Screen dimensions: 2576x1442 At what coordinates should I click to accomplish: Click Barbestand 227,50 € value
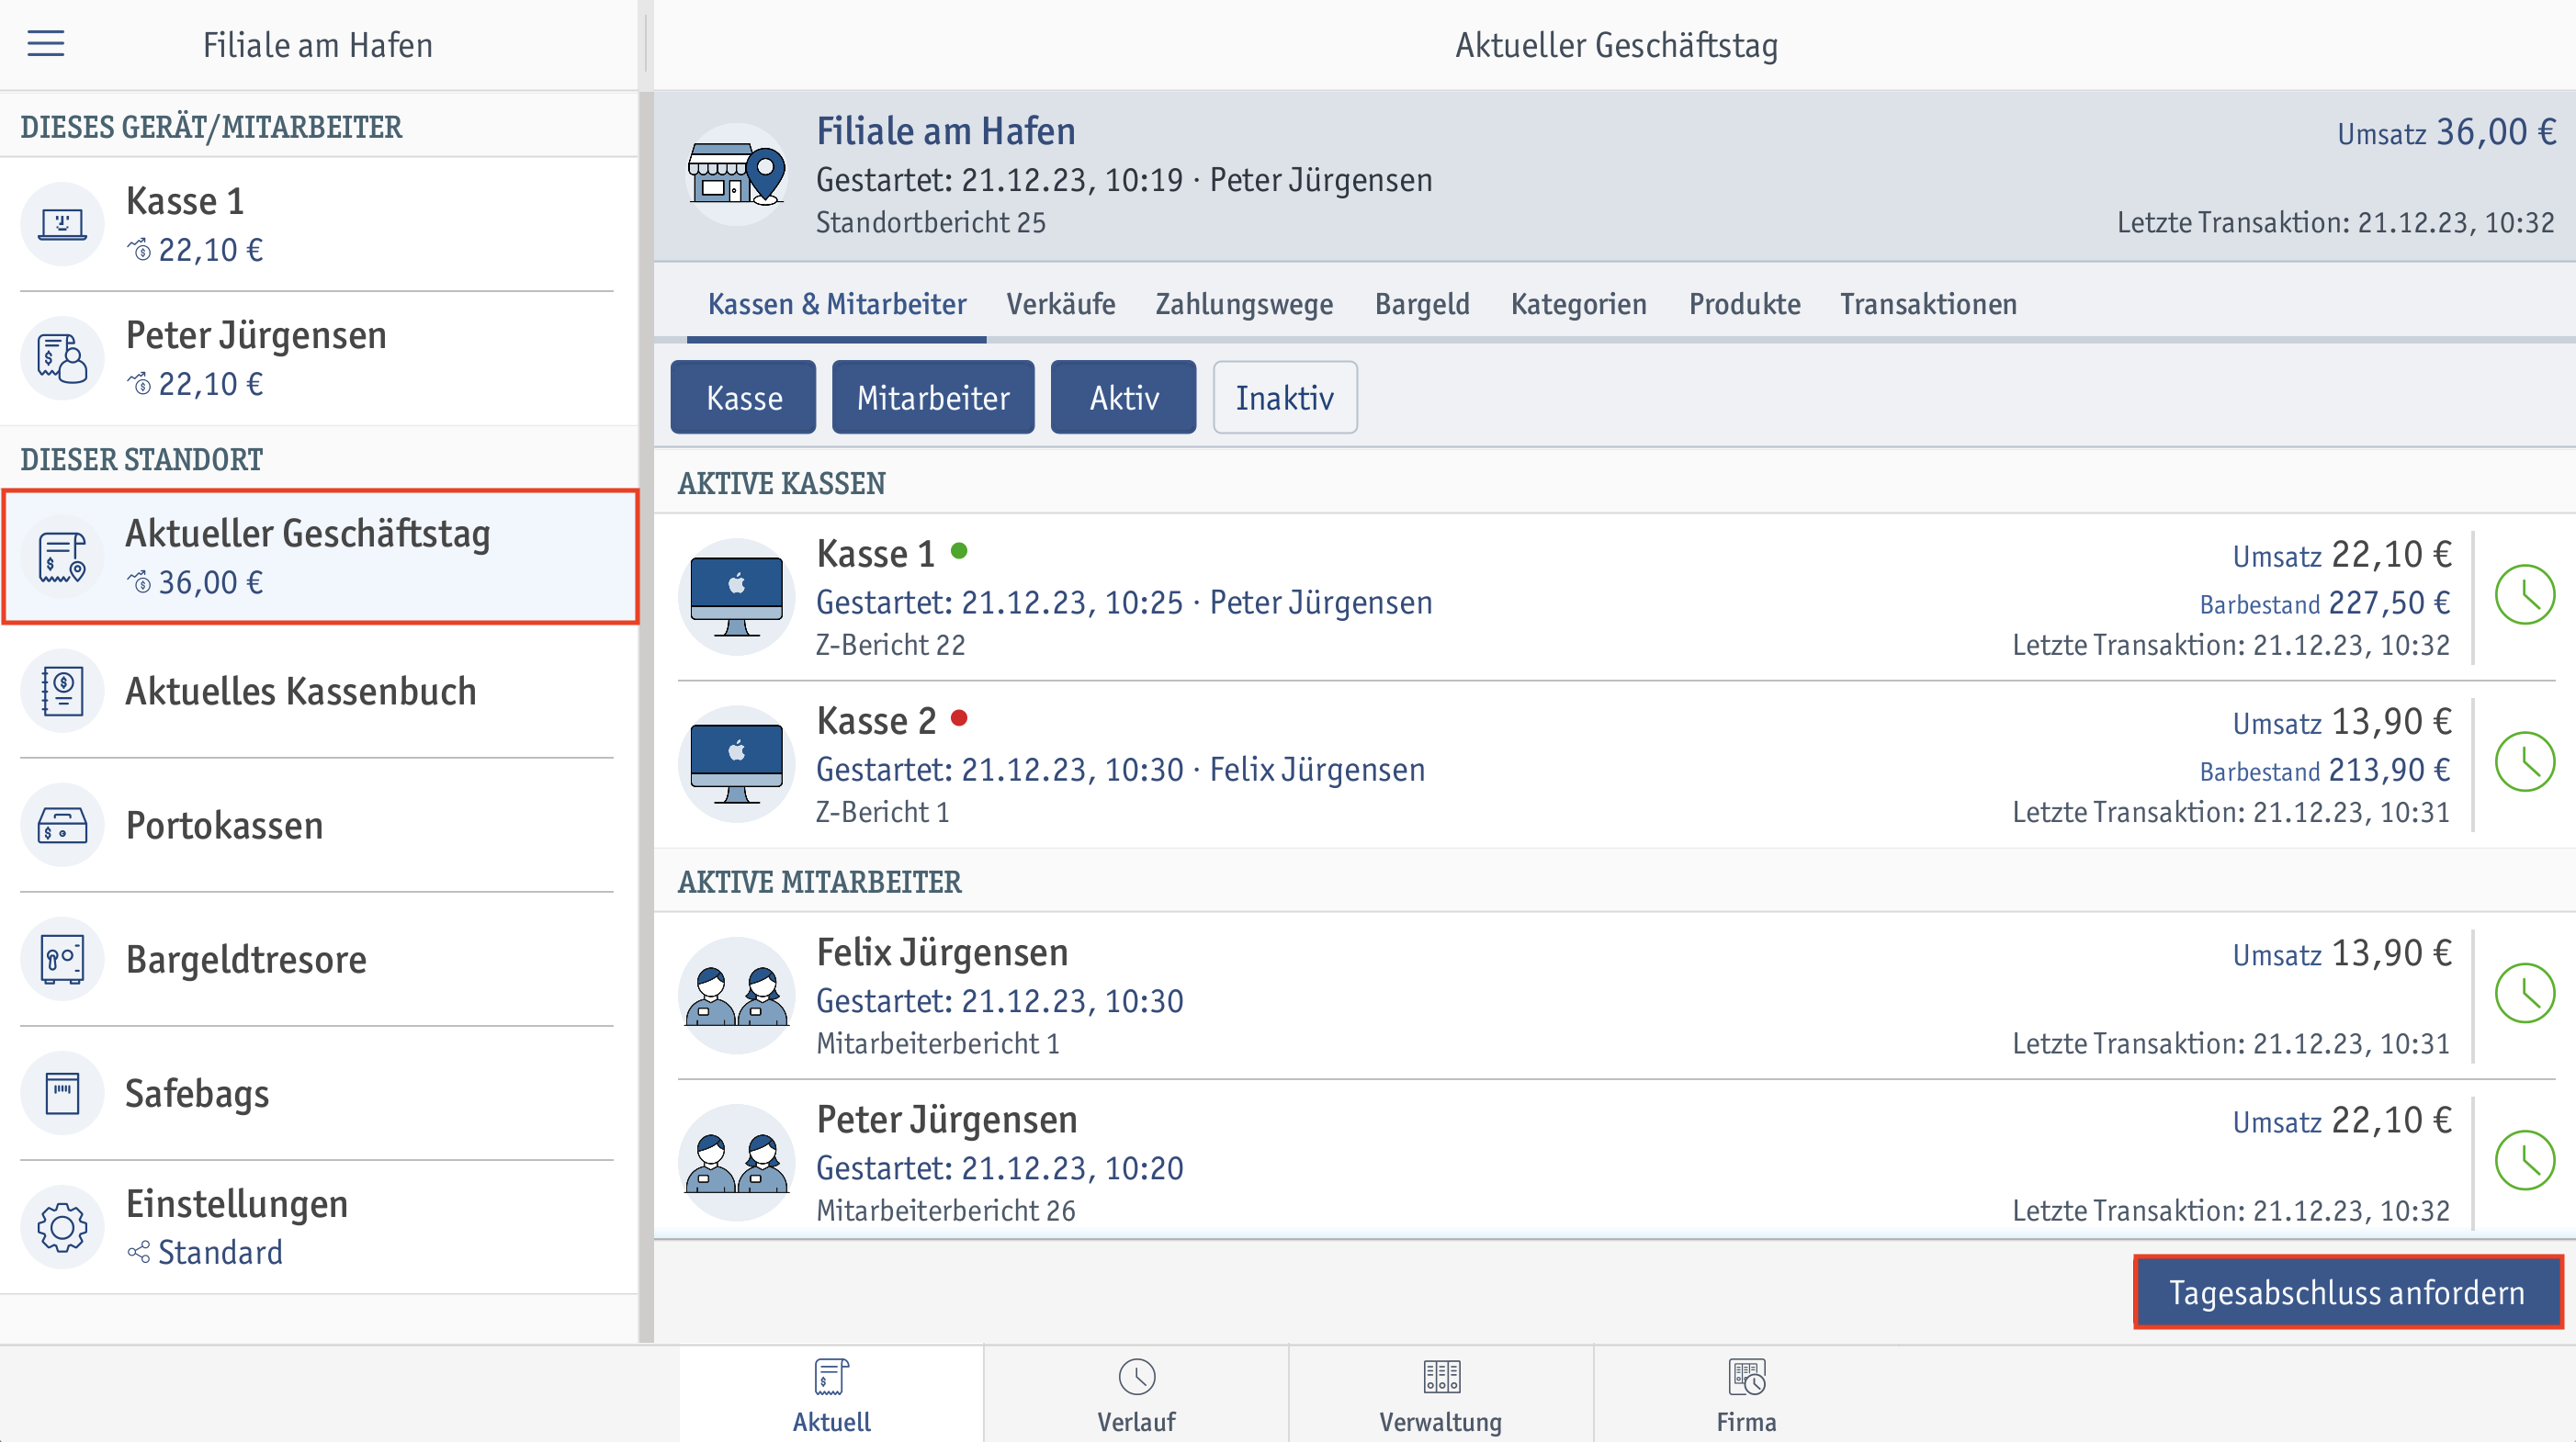[x=2325, y=603]
